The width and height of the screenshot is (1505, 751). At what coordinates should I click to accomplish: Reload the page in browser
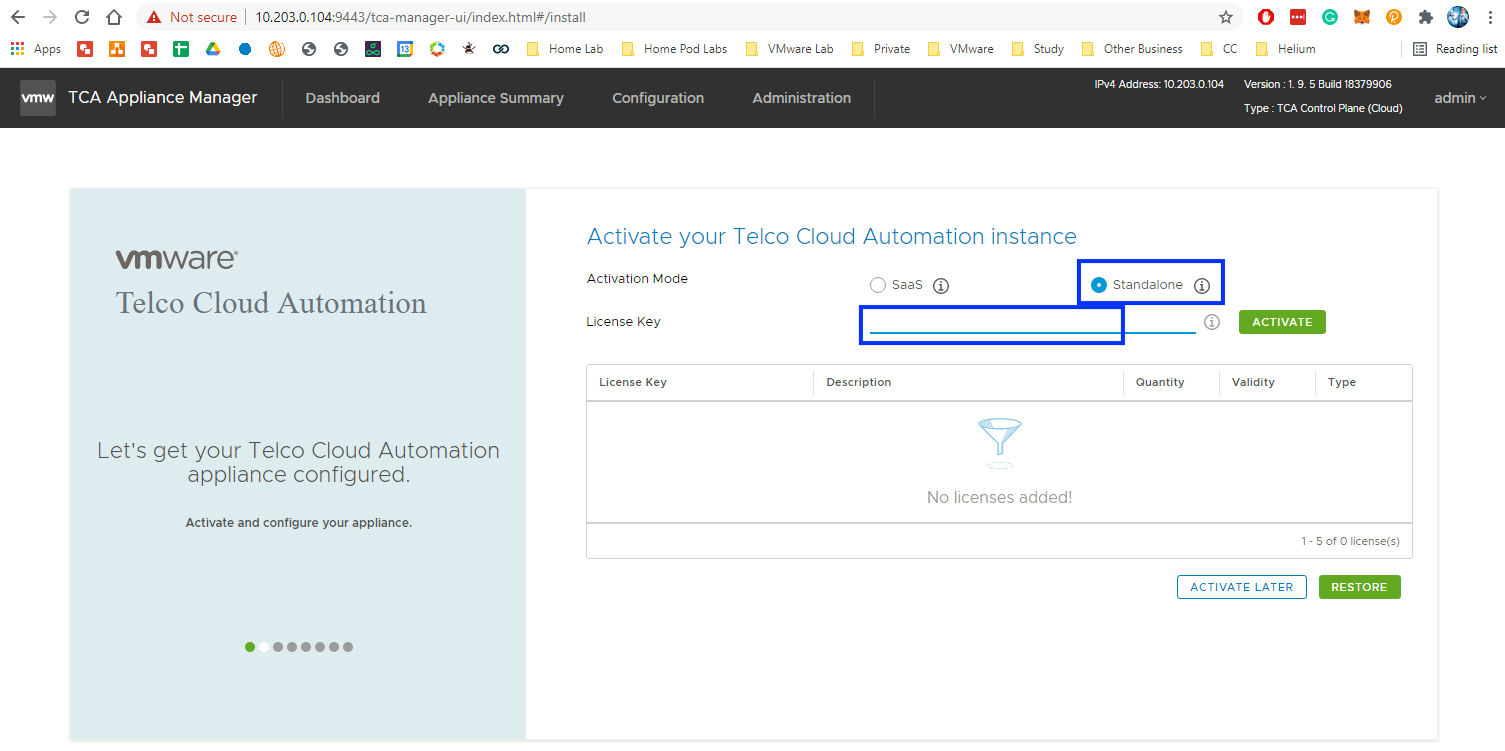(82, 17)
